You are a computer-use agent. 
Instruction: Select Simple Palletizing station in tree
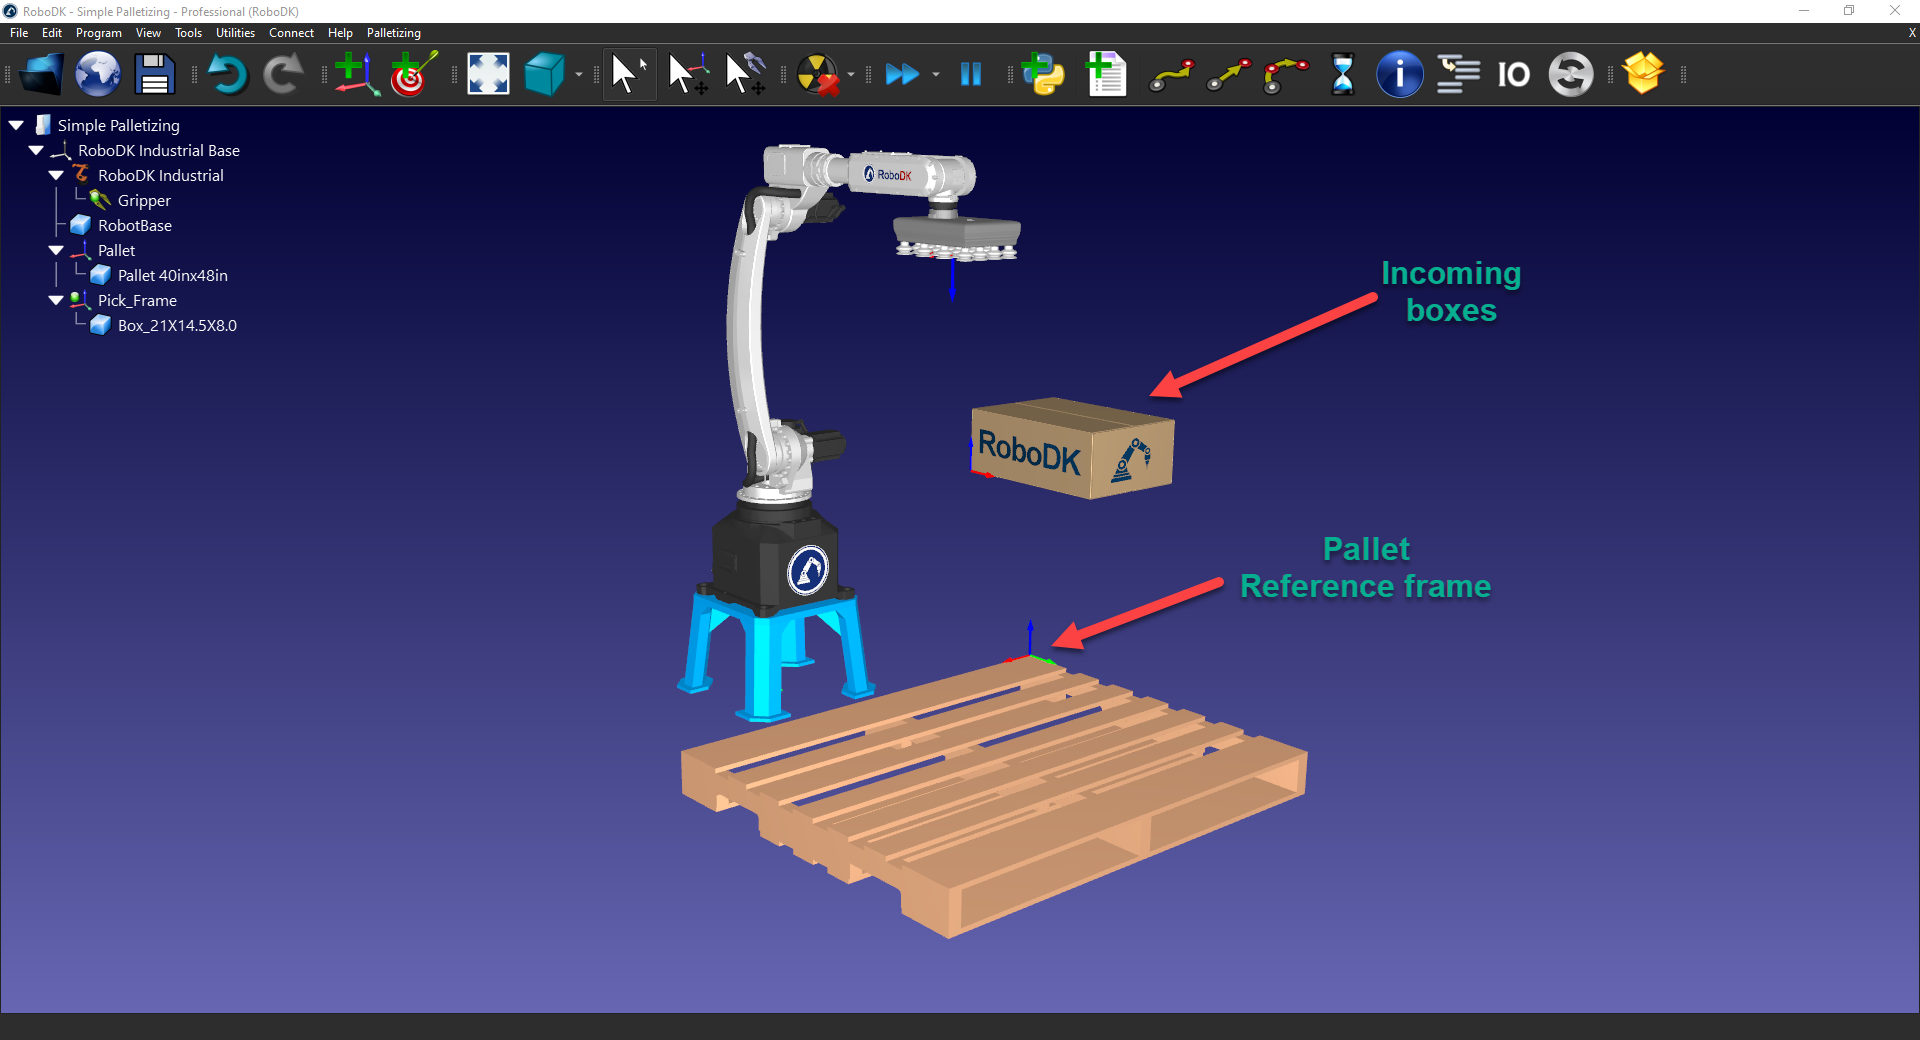tap(118, 125)
